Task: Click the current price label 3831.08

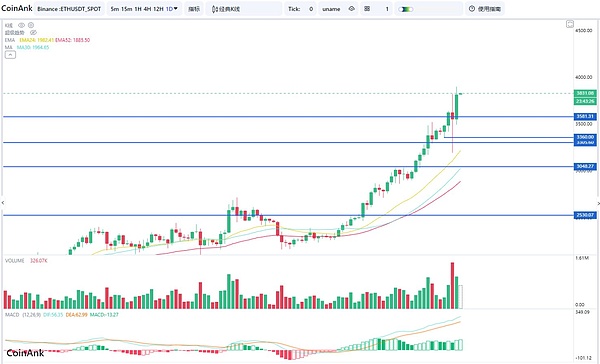Action: pyautogui.click(x=585, y=93)
